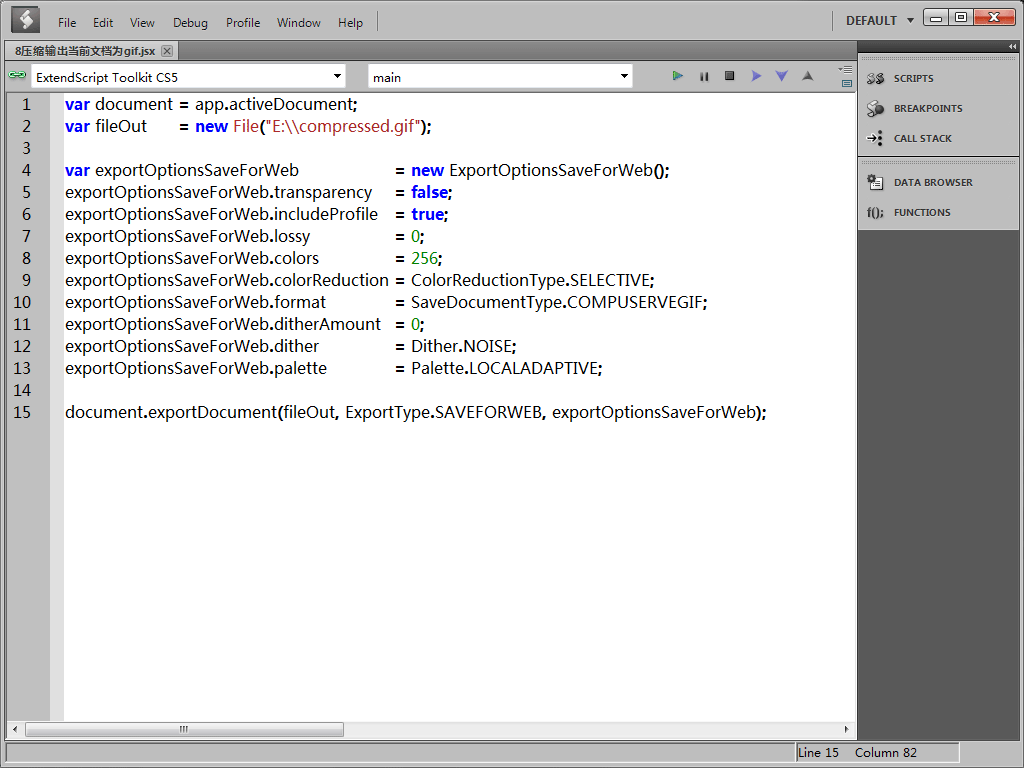Click the scrollbar right arrow

coord(846,729)
